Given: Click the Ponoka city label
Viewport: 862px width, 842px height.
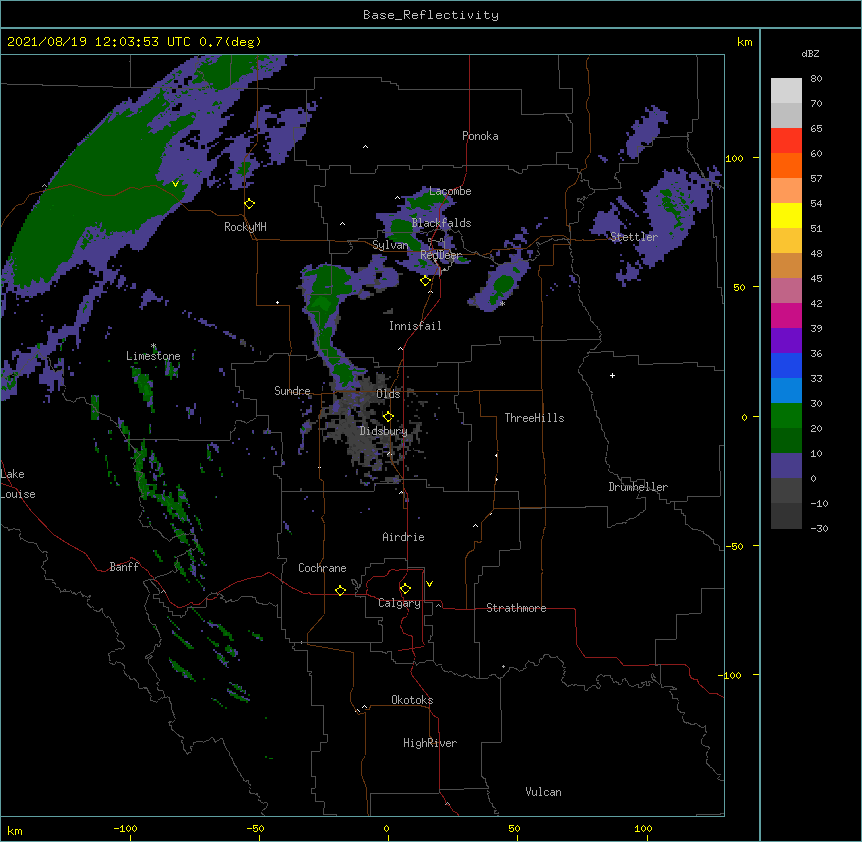Looking at the screenshot, I should coord(480,136).
